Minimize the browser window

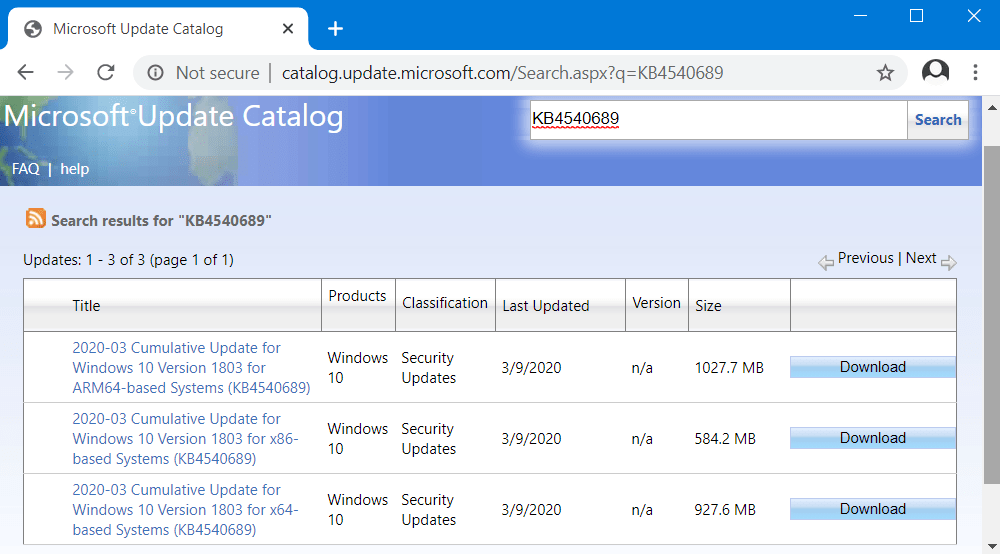point(860,15)
